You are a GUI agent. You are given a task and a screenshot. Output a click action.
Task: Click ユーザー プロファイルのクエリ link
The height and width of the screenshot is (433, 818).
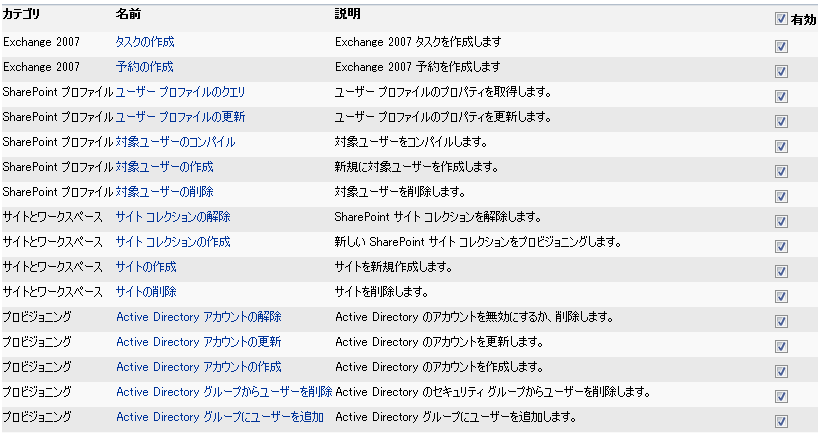[180, 92]
